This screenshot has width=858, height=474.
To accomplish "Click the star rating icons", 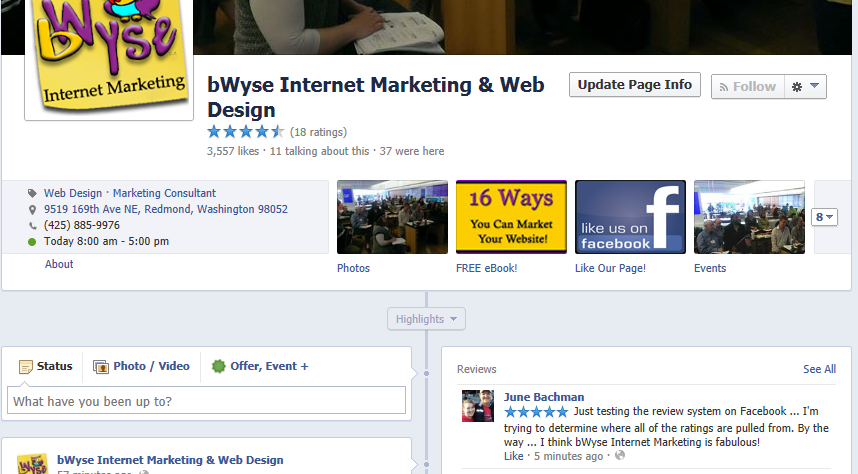I will (x=246, y=132).
